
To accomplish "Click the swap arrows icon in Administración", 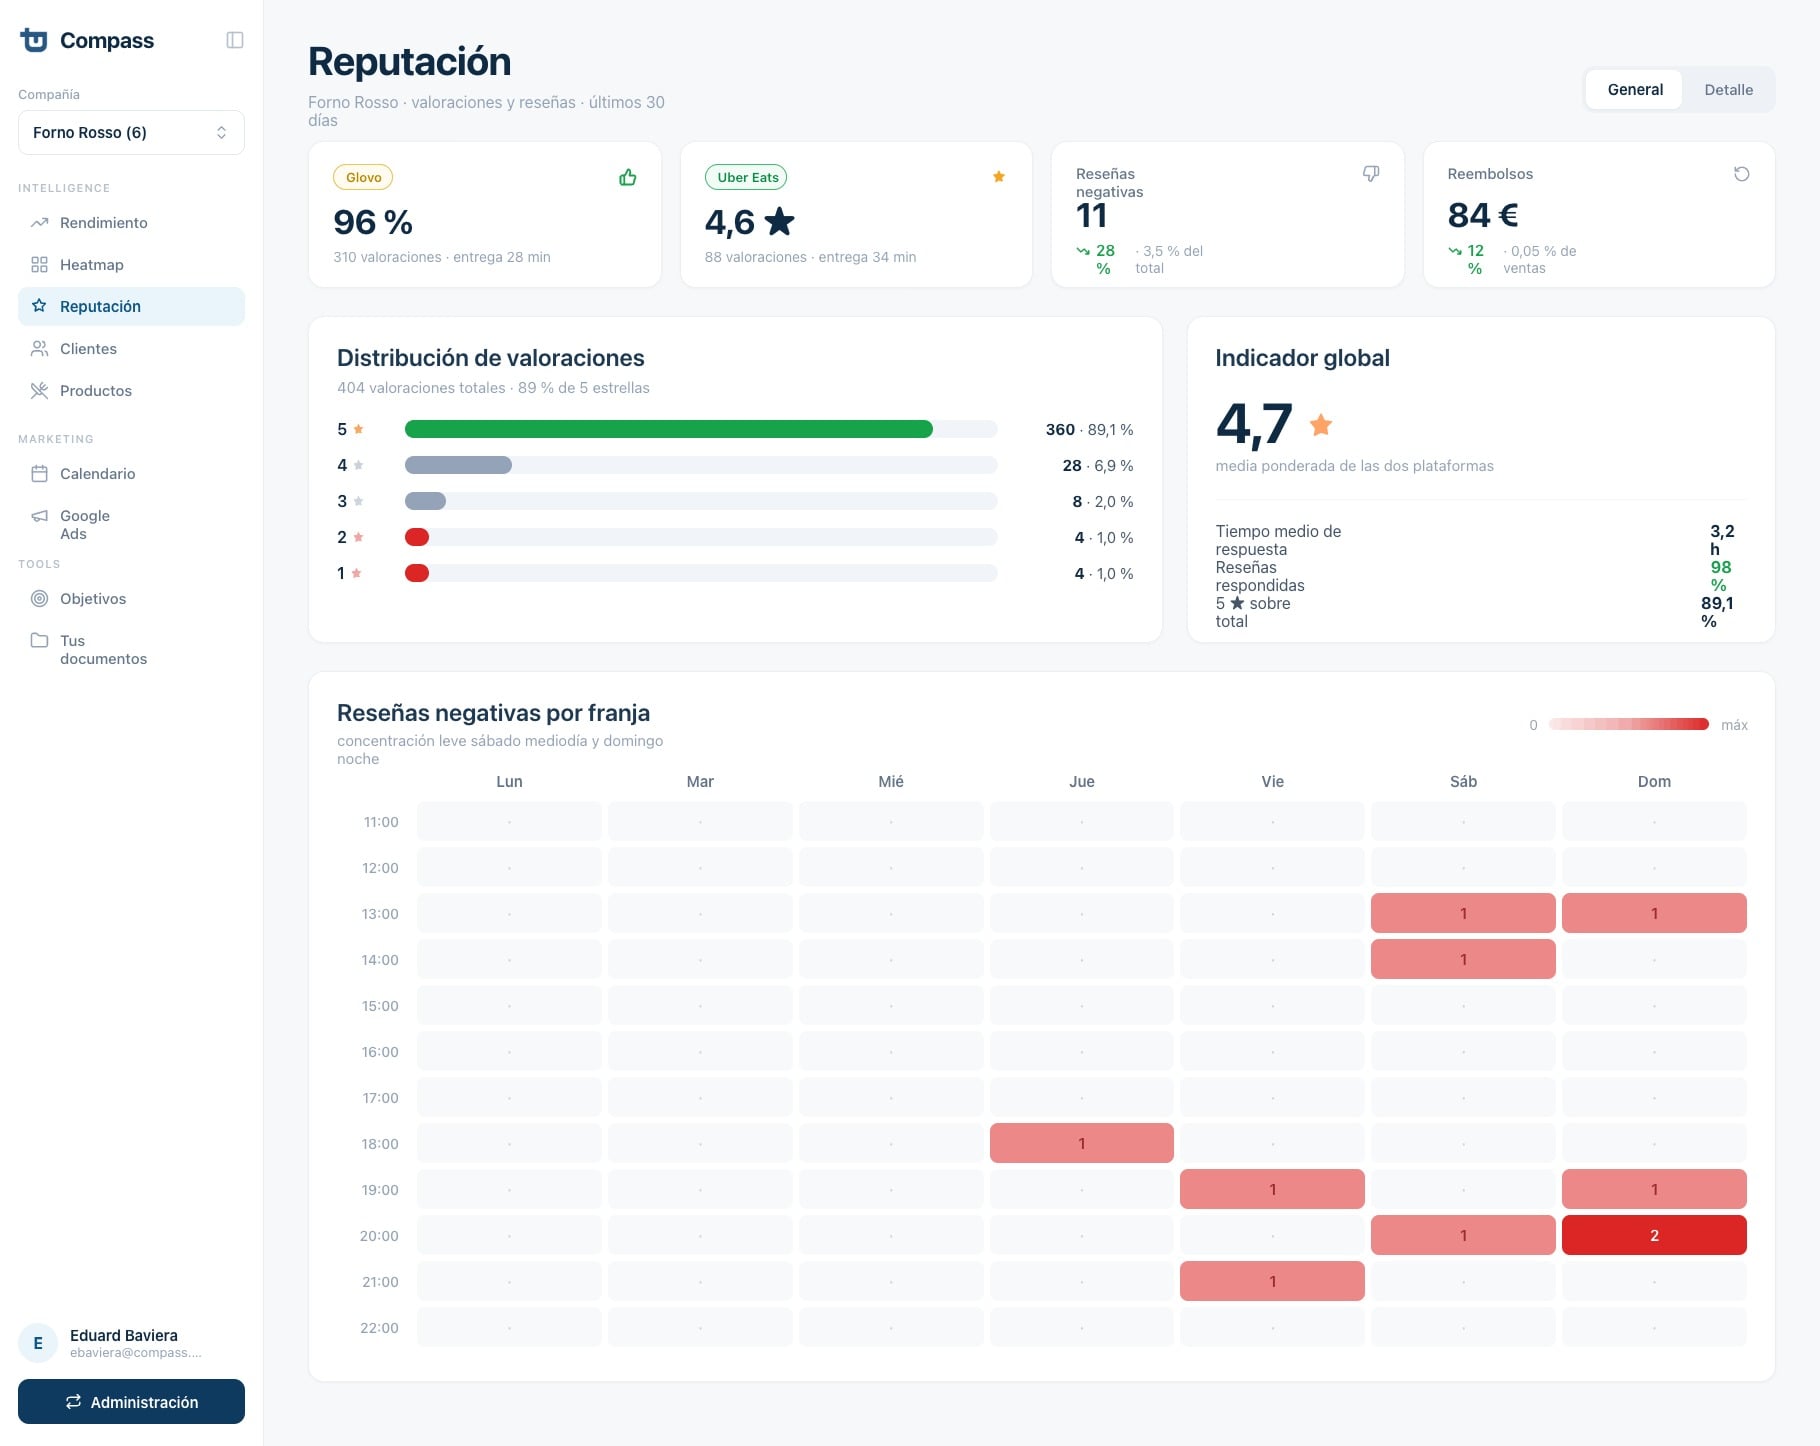I will coord(73,1402).
